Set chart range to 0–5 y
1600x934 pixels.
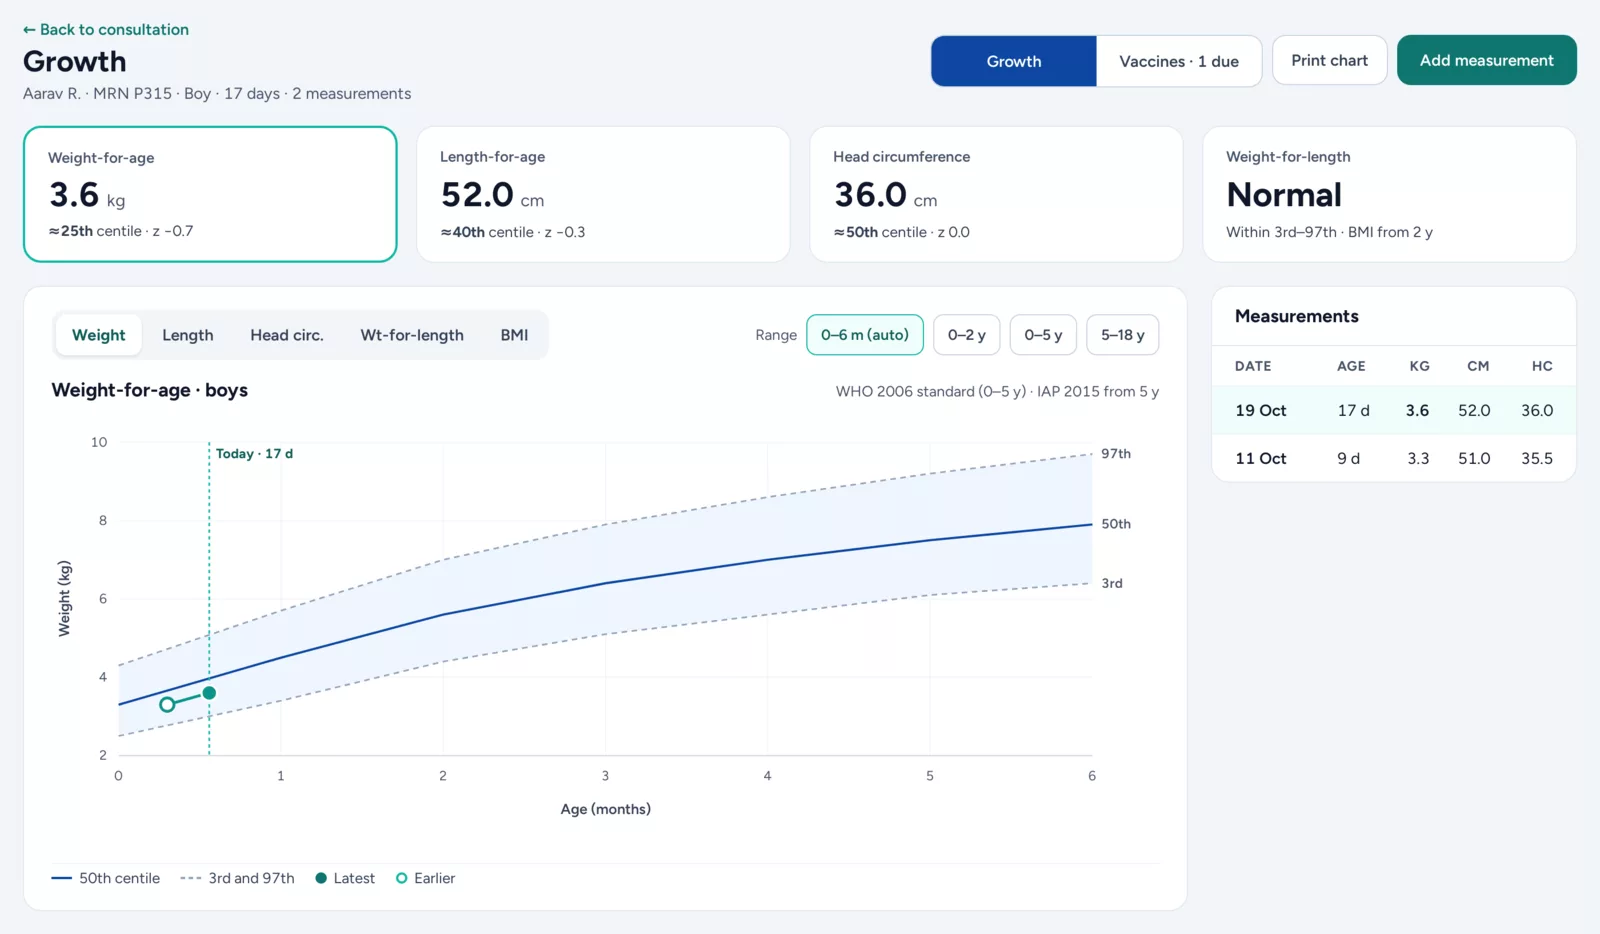pos(1043,335)
